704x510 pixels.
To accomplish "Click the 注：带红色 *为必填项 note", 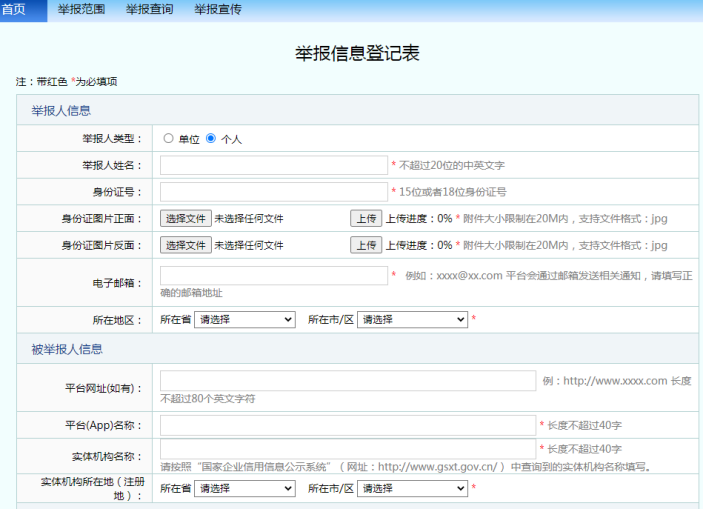I will pos(66,82).
